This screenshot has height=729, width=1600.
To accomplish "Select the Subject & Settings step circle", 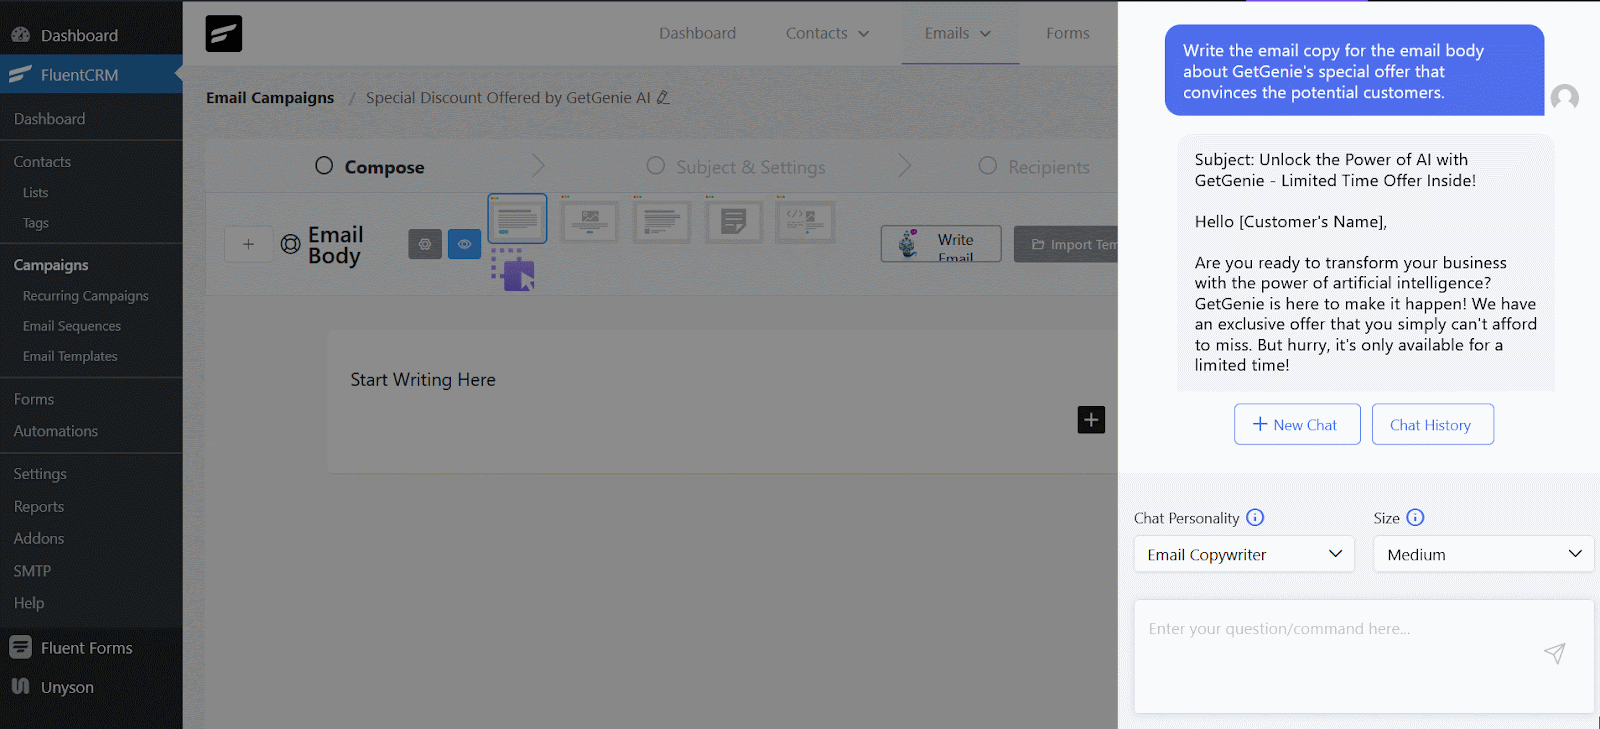I will pos(655,166).
